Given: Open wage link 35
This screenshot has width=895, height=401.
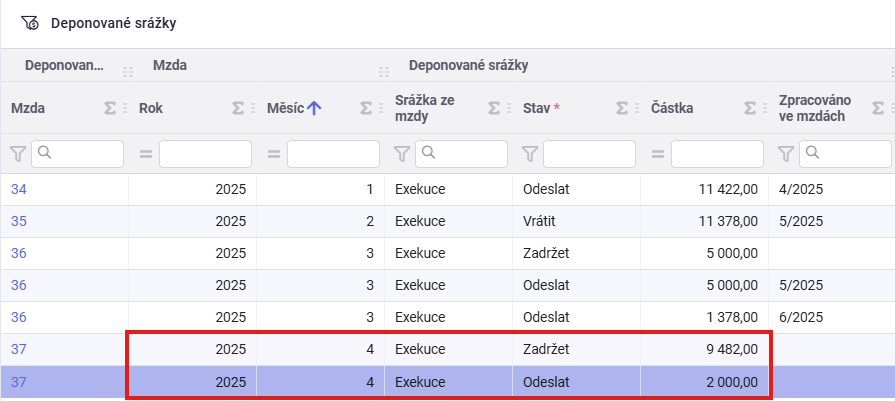Looking at the screenshot, I should [x=18, y=220].
